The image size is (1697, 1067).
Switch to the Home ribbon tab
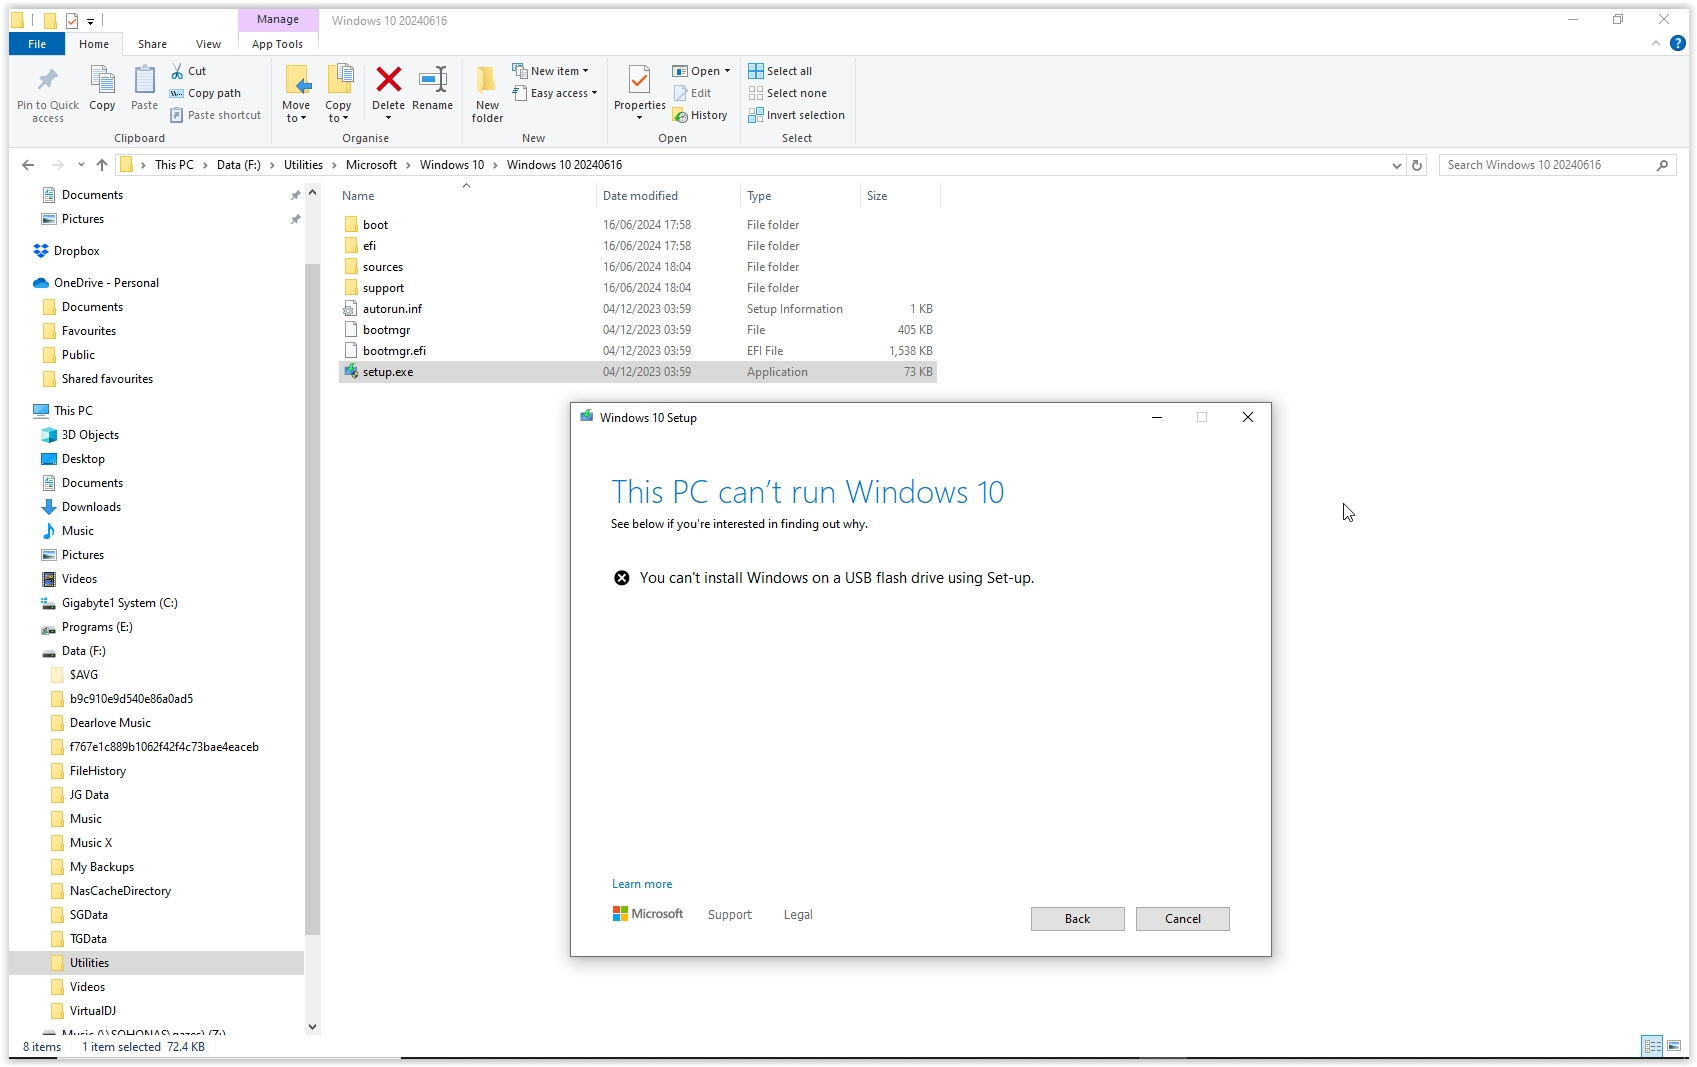[94, 44]
